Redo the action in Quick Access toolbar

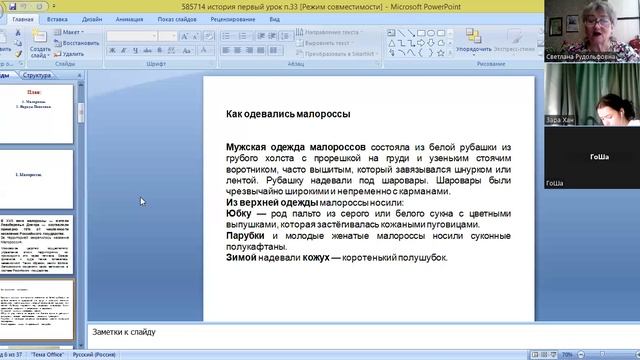click(39, 7)
